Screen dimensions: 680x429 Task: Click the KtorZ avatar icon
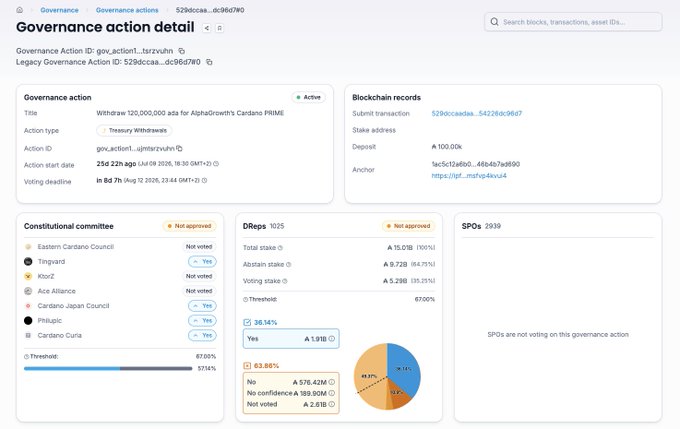point(28,276)
